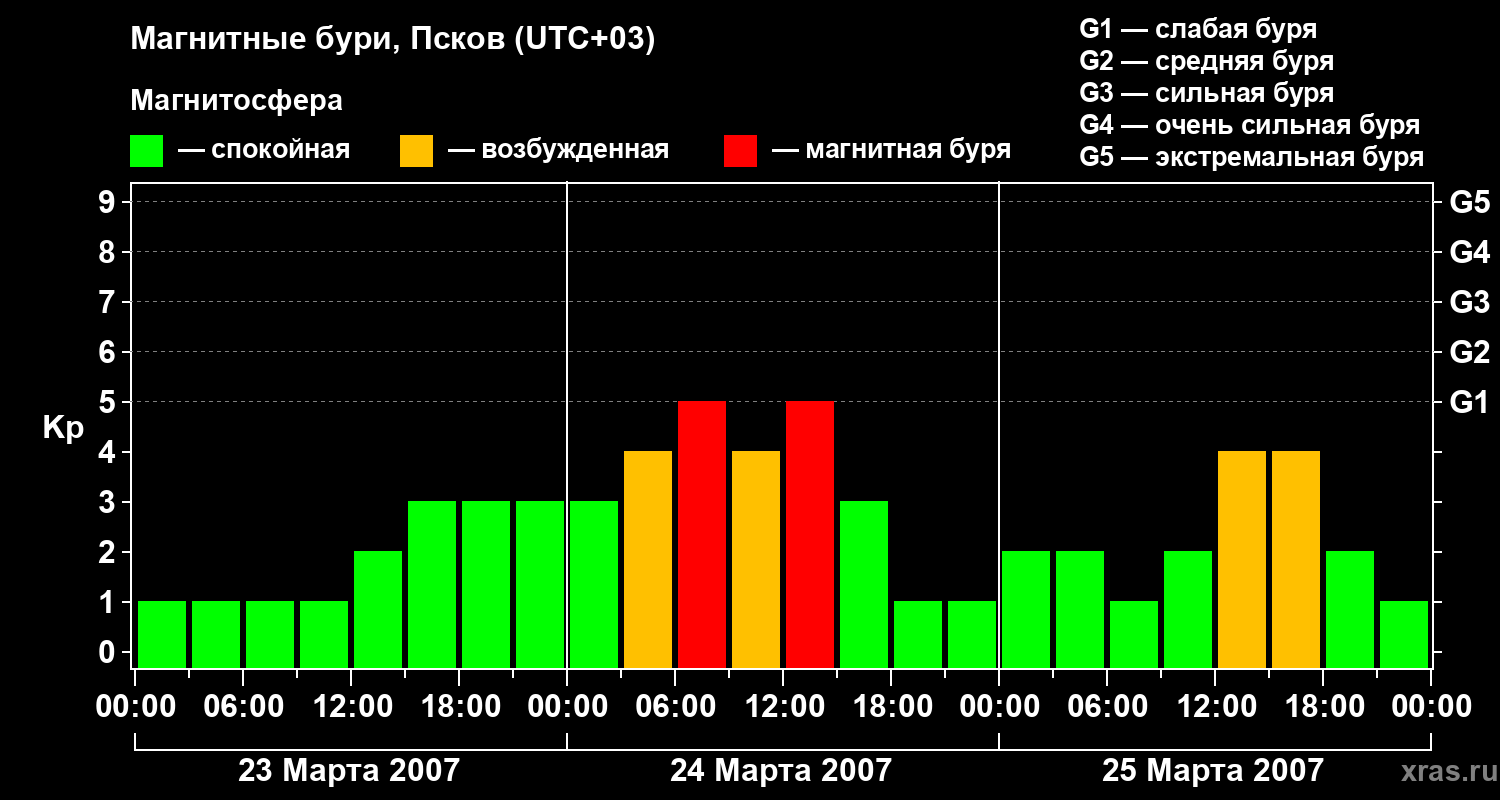The height and width of the screenshot is (800, 1500).
Task: Click the orange Kp 4 bar for 09:00–12:00 on 24 Марта
Action: [x=756, y=559]
